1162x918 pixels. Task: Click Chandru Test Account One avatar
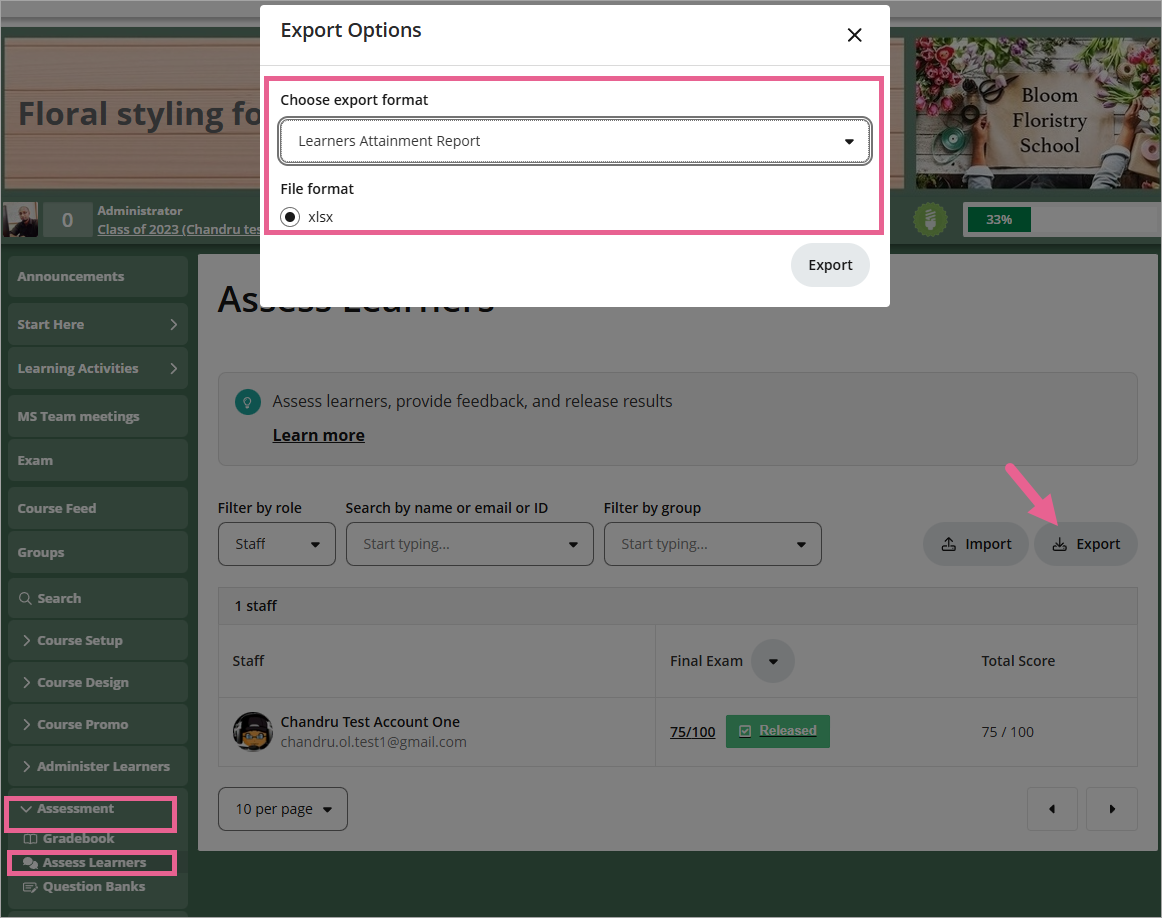click(253, 732)
